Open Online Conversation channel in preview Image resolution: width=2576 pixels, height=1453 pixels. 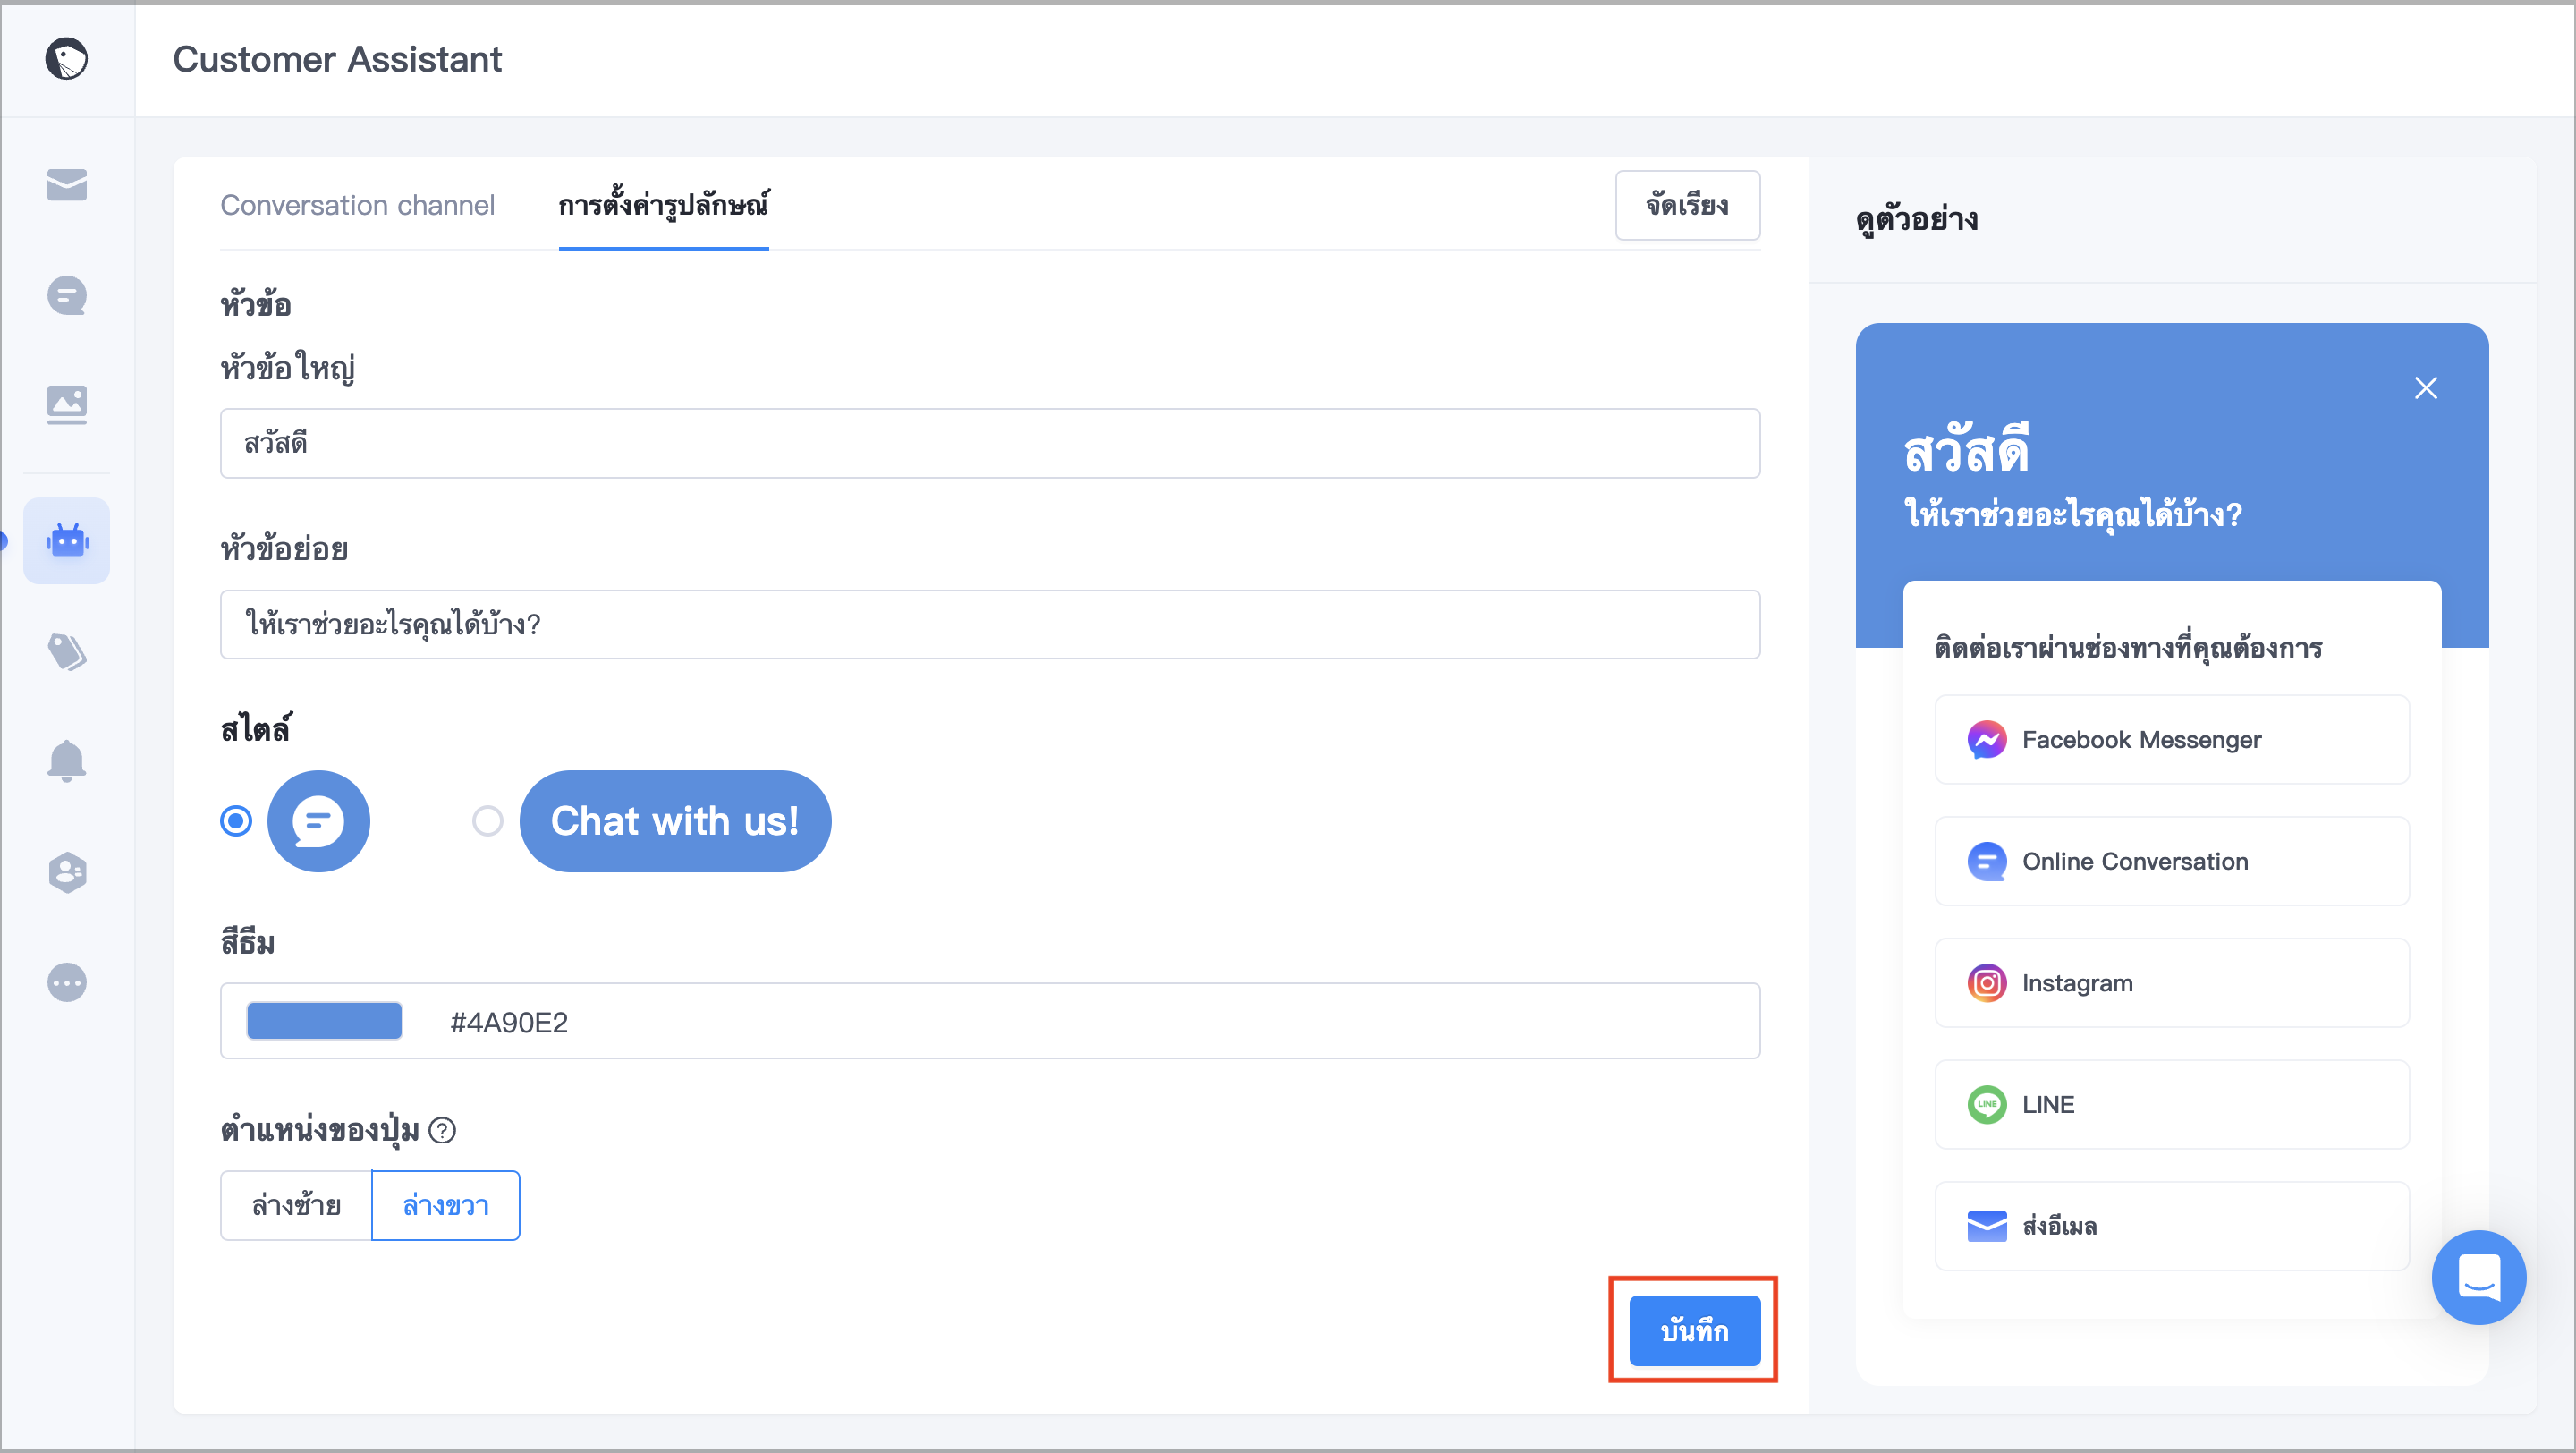pos(2171,861)
